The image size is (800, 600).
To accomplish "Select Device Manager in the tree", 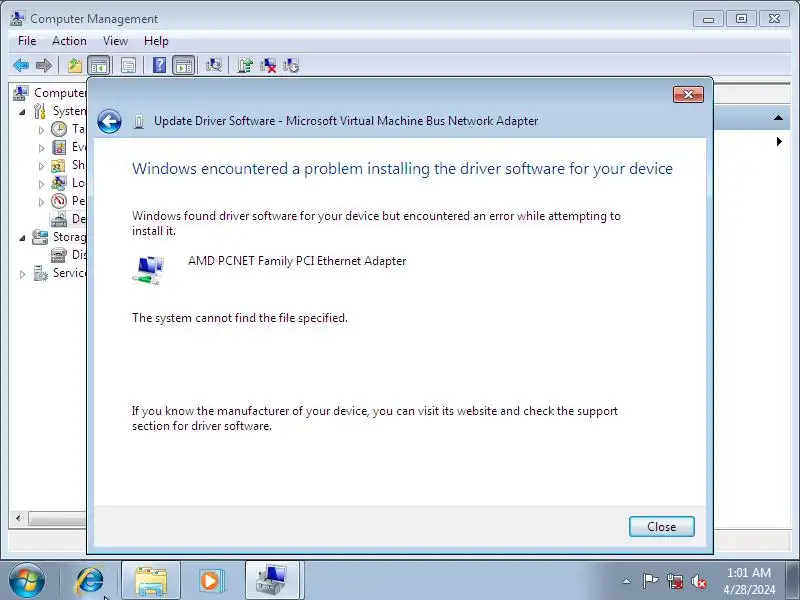I will click(x=68, y=219).
